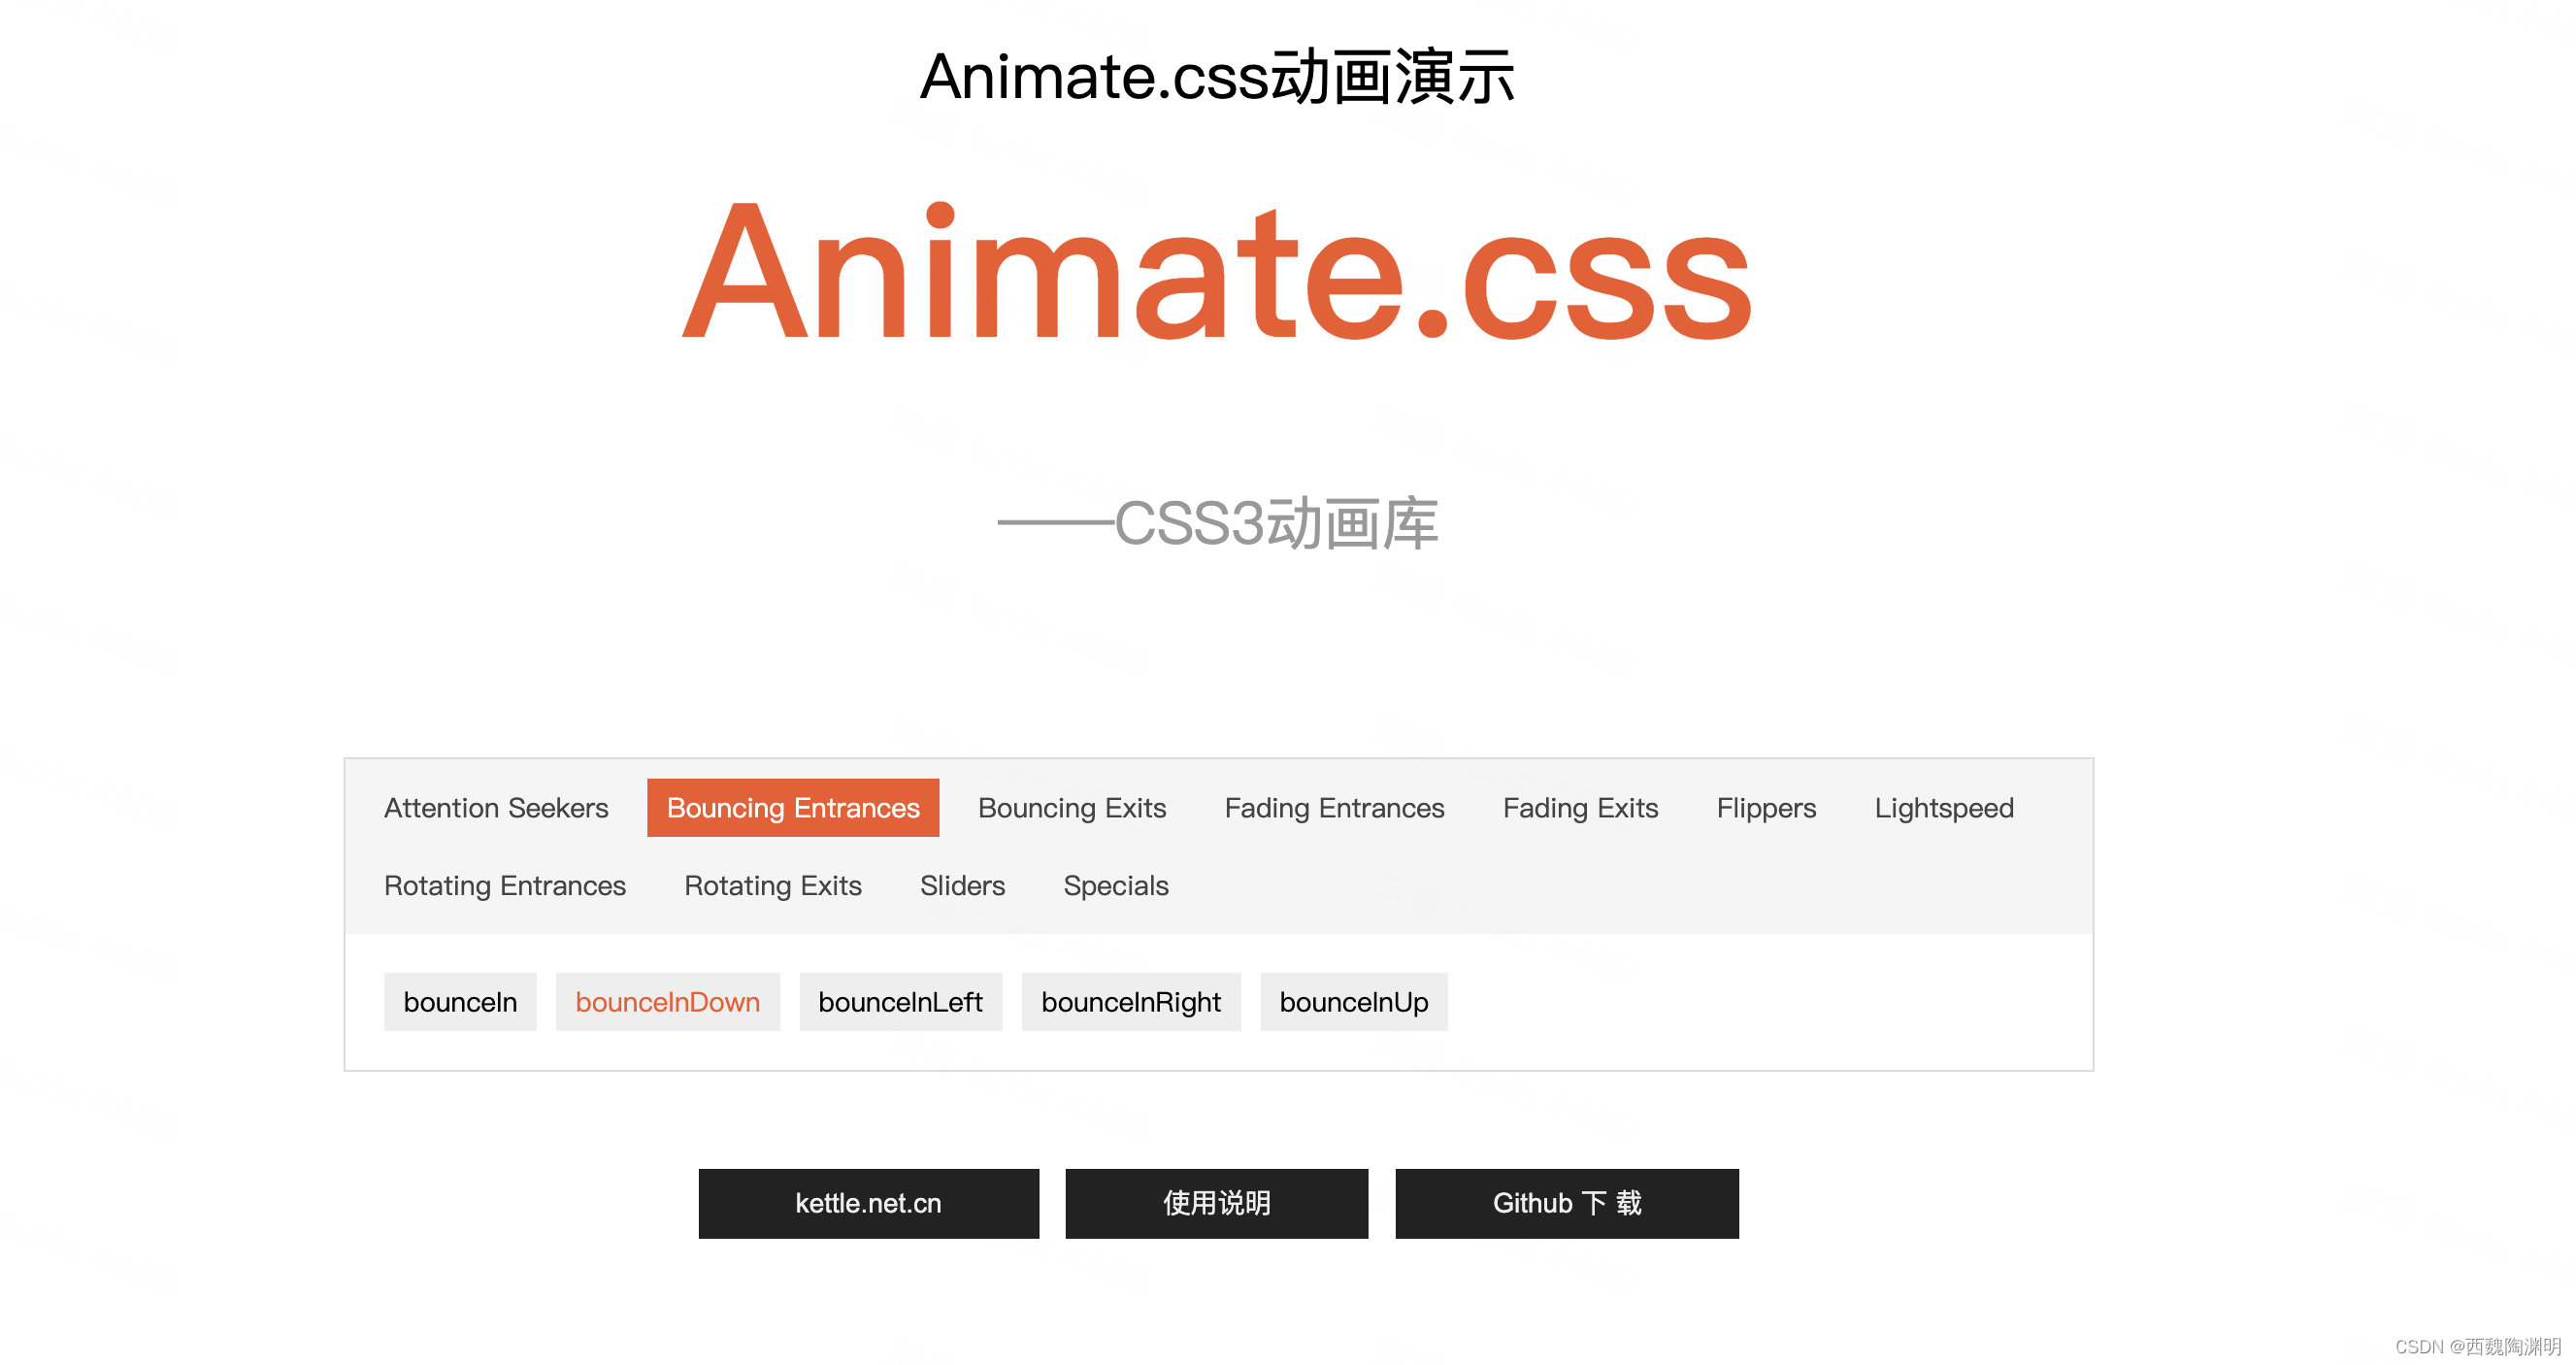Image resolution: width=2576 pixels, height=1365 pixels.
Task: Switch to the Fading Entrances tab
Action: coord(1333,808)
